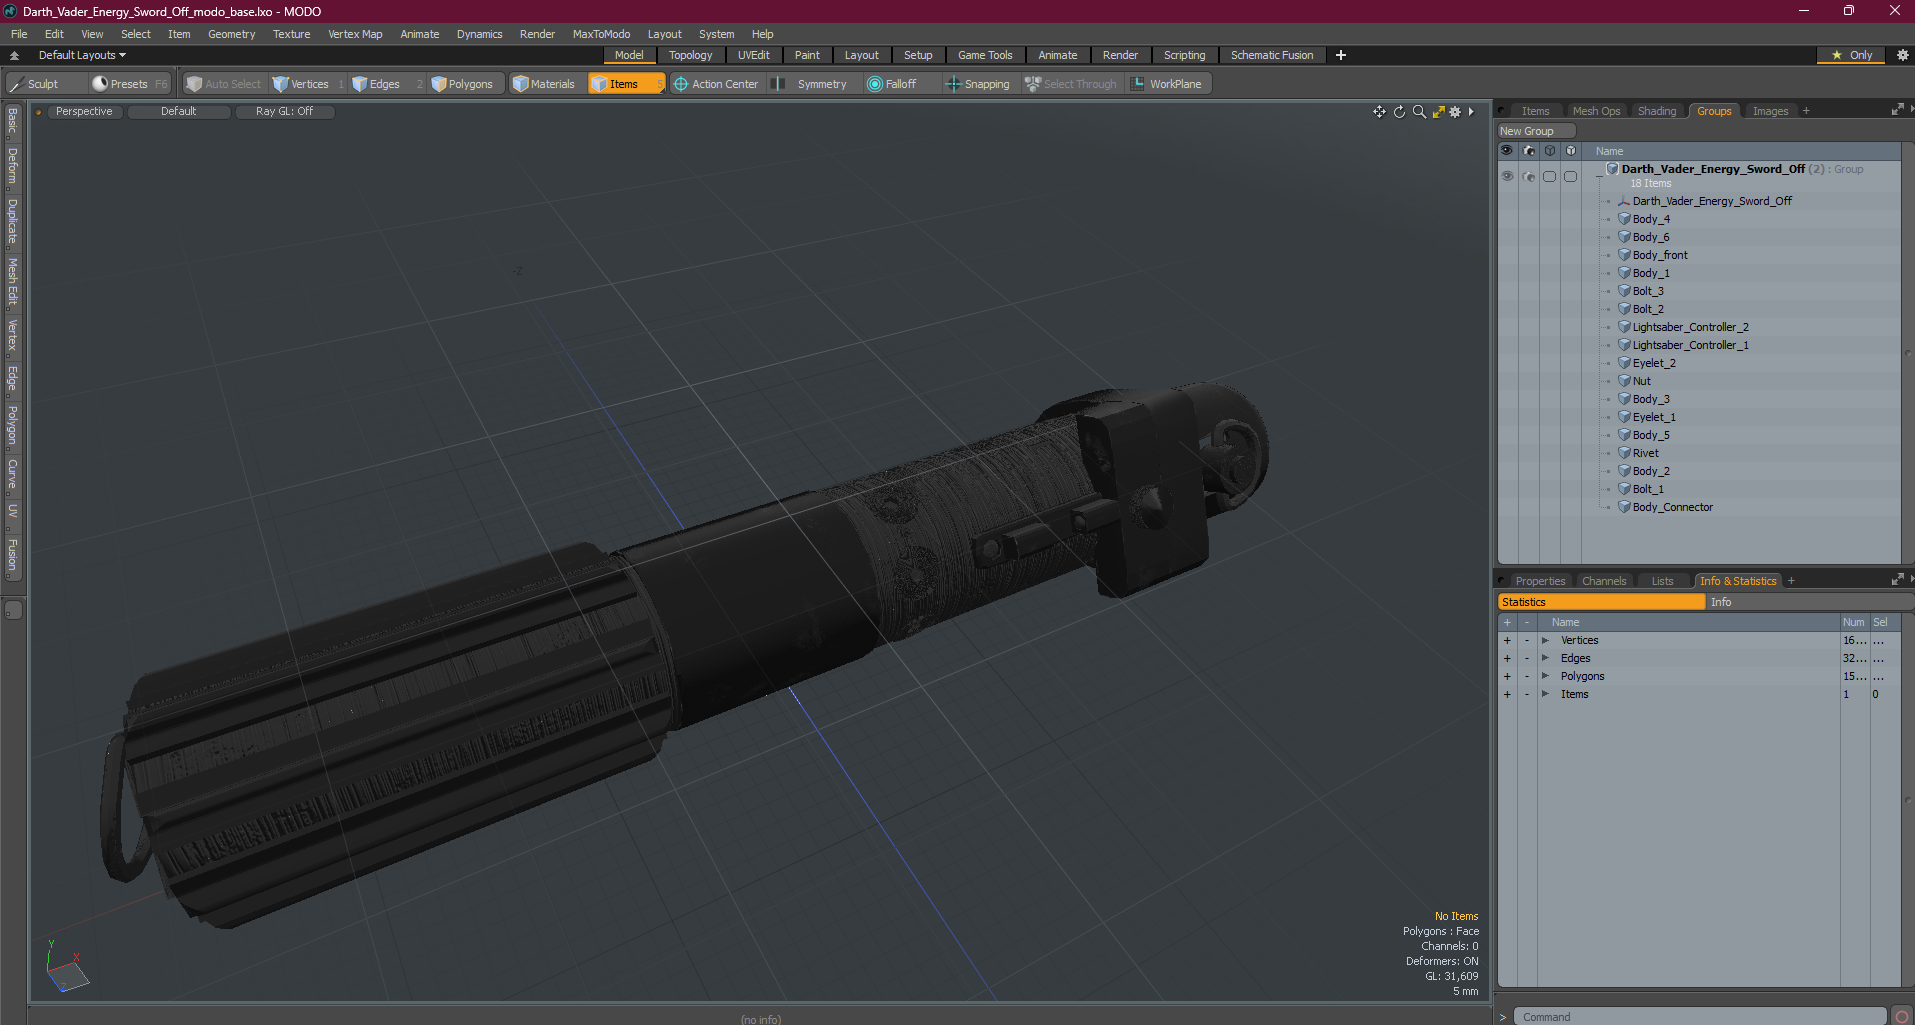Viewport: 1915px width, 1025px height.
Task: Add a new tab beside Images tab
Action: [1806, 111]
